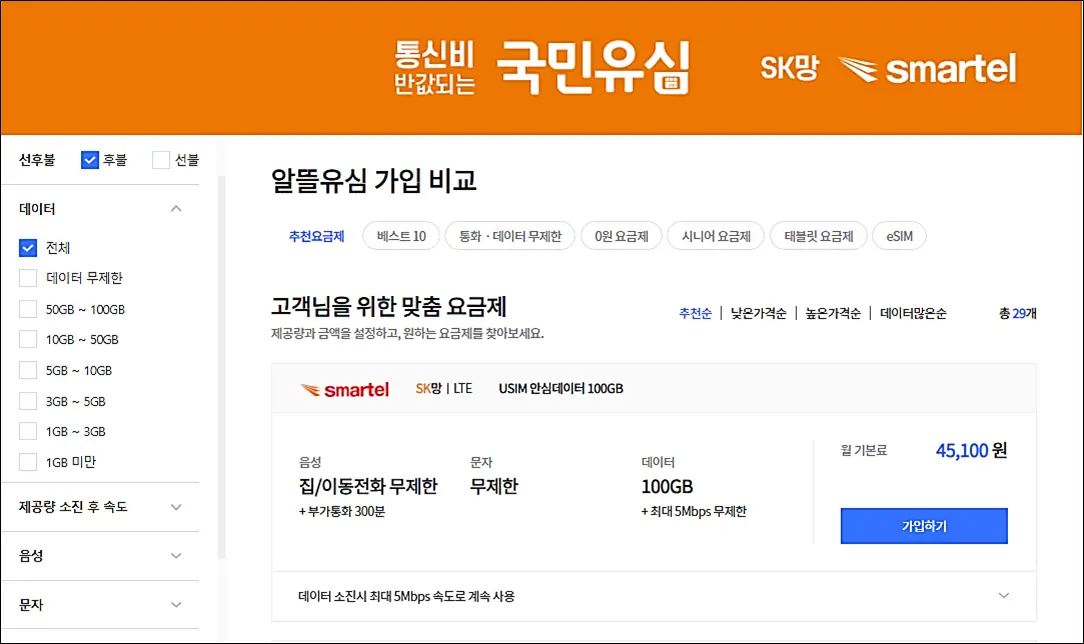Expand the 음성 filter section
This screenshot has width=1084, height=644.
176,556
